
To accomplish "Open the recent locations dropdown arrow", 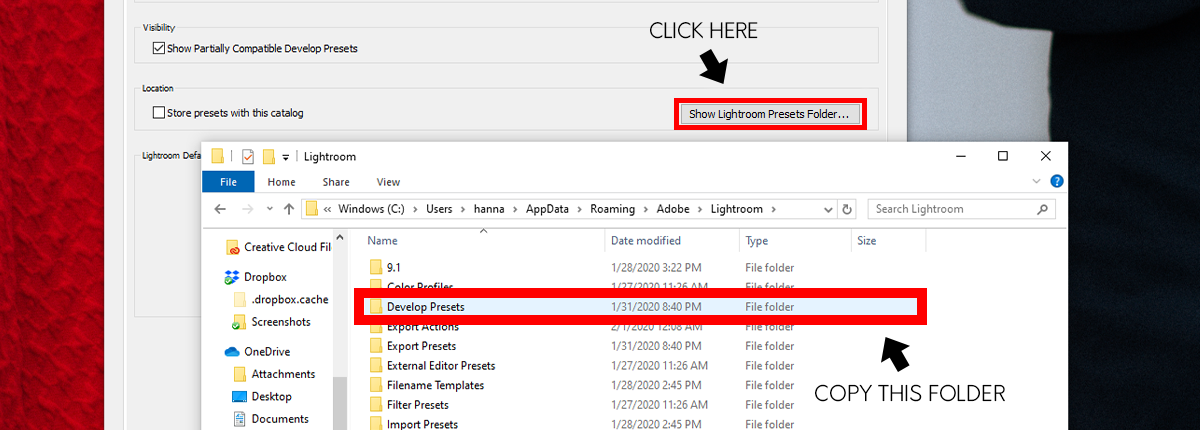I will pos(268,209).
